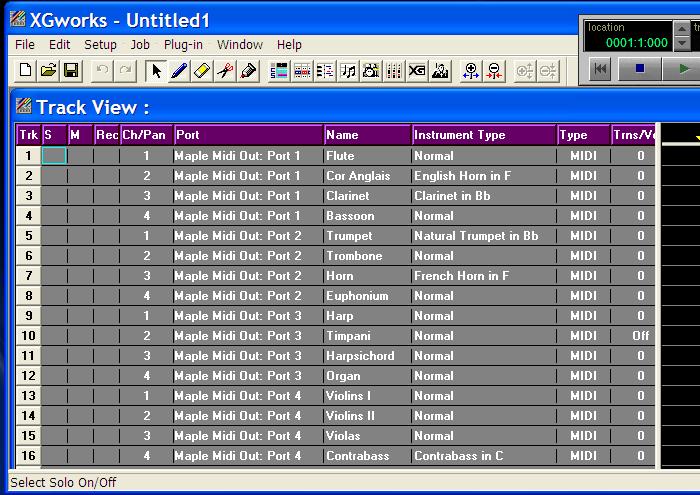This screenshot has height=495, width=700.
Task: Select the yellow eraser tool
Action: click(202, 71)
